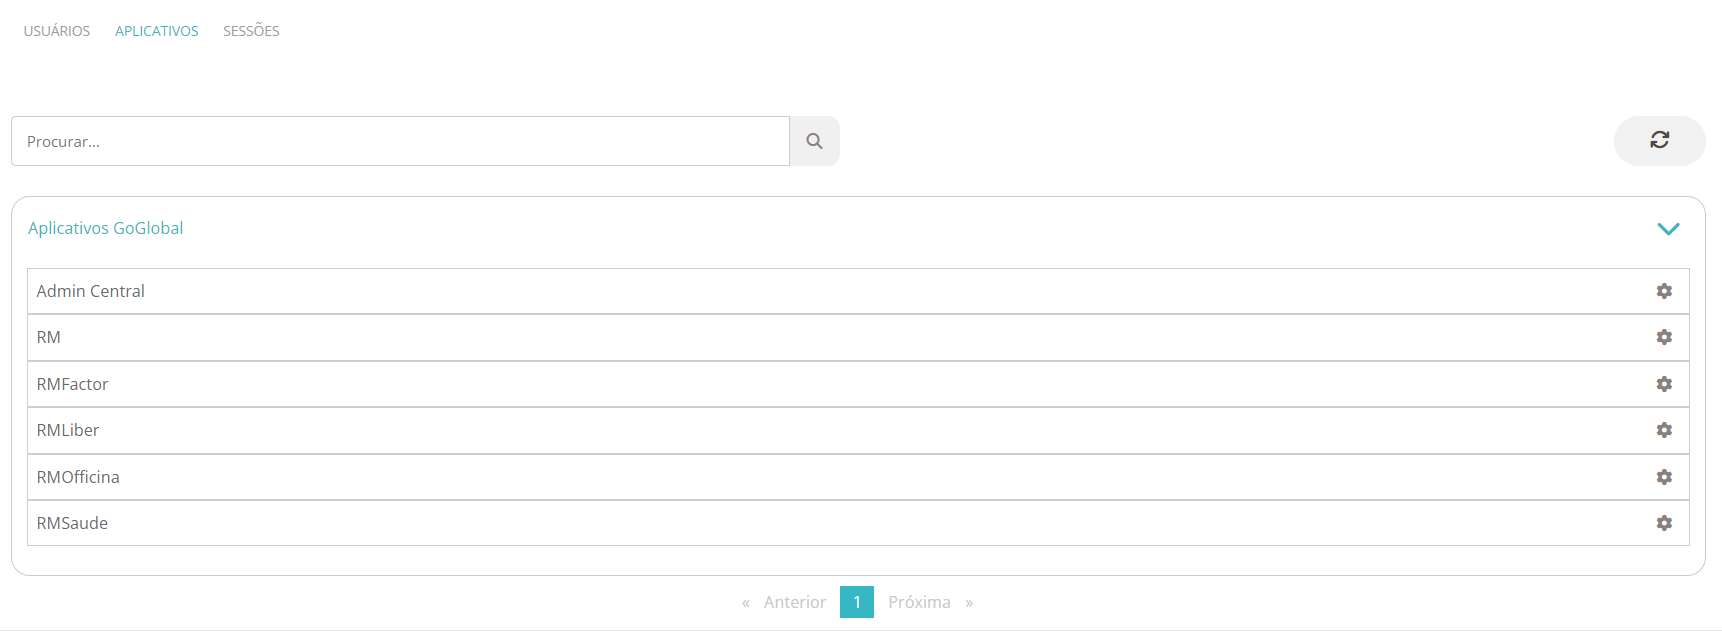Viewport: 1722px width, 632px height.
Task: Select the RMSaude application row
Action: point(72,523)
